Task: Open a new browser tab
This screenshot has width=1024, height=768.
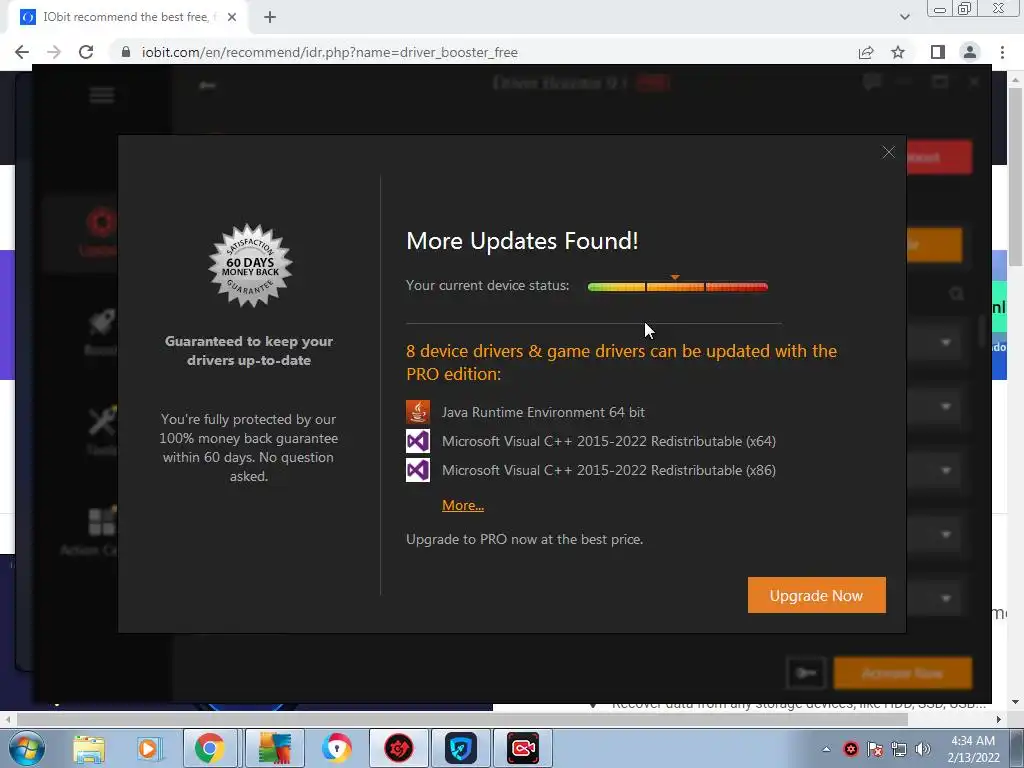Action: (270, 17)
